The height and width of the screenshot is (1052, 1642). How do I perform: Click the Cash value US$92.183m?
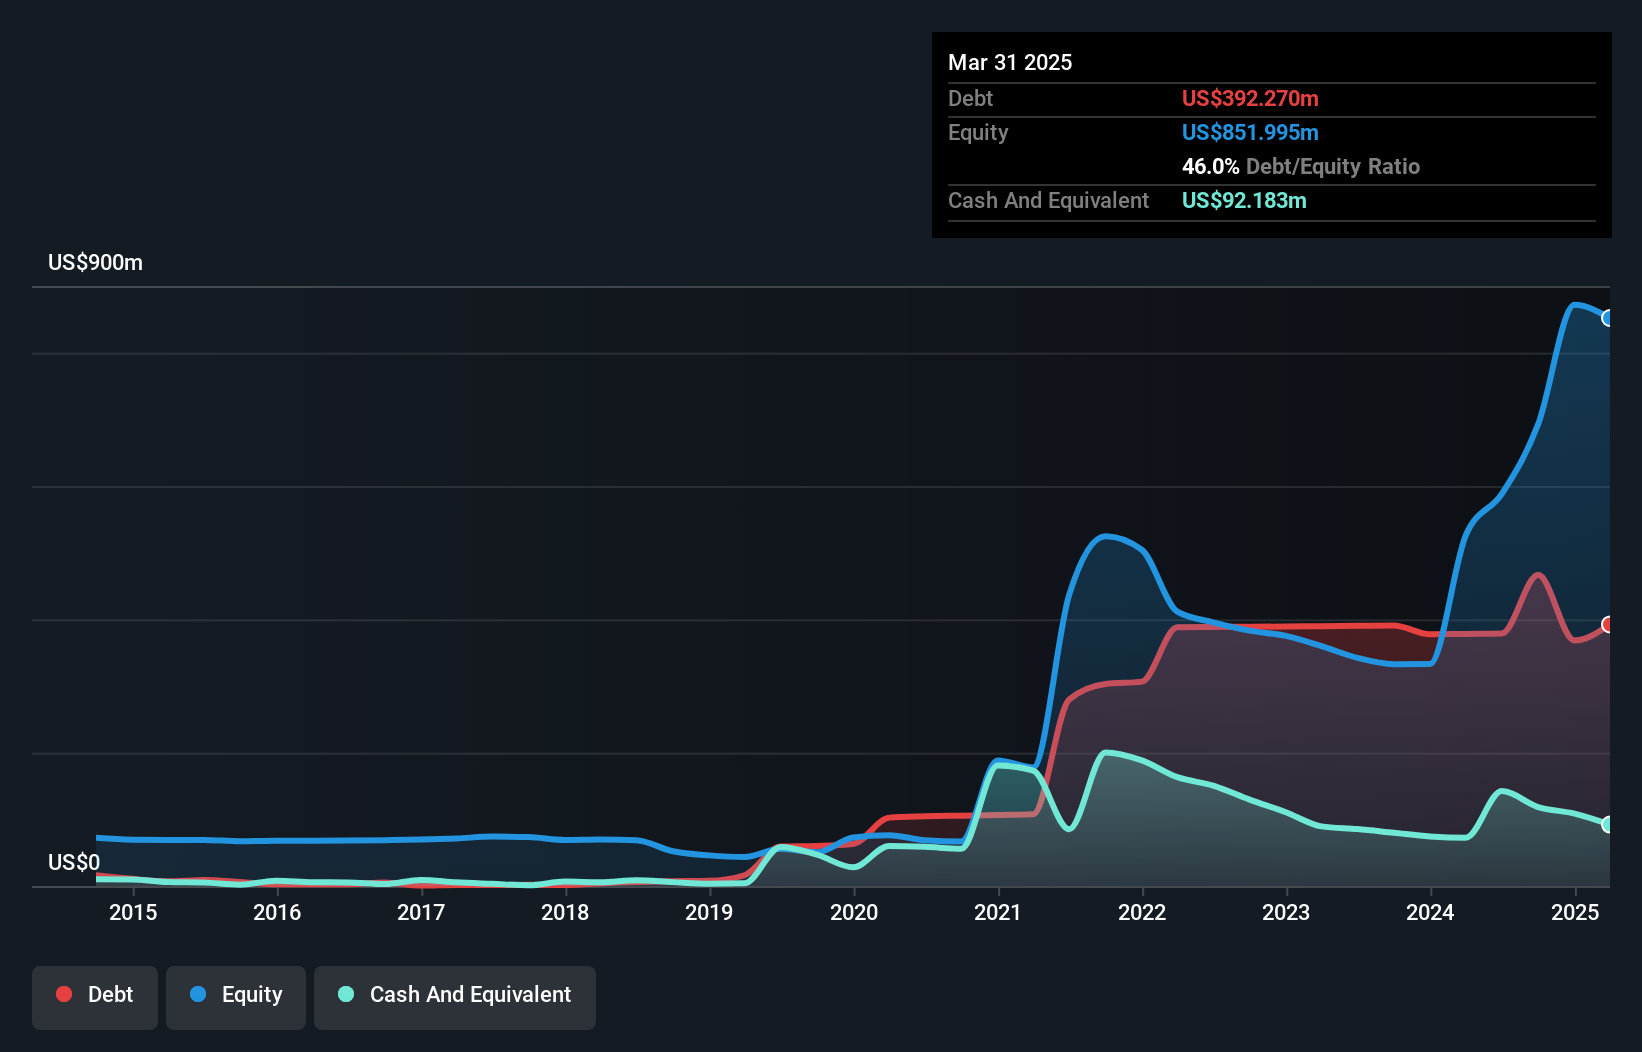[1244, 200]
